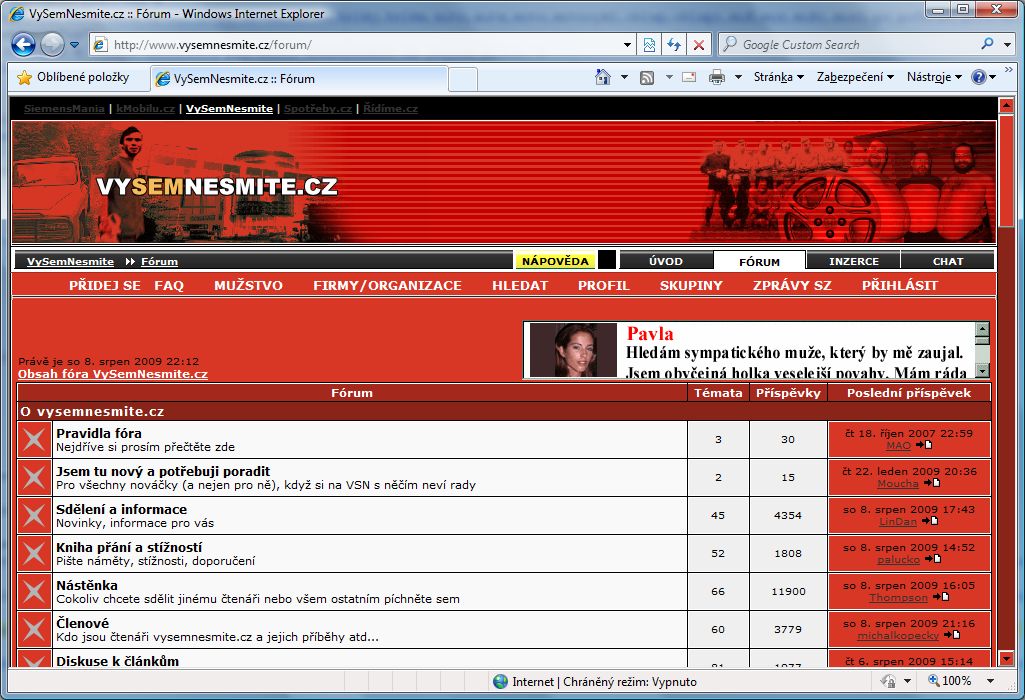
Task: Toggle the Compatibility View icon
Action: (649, 45)
